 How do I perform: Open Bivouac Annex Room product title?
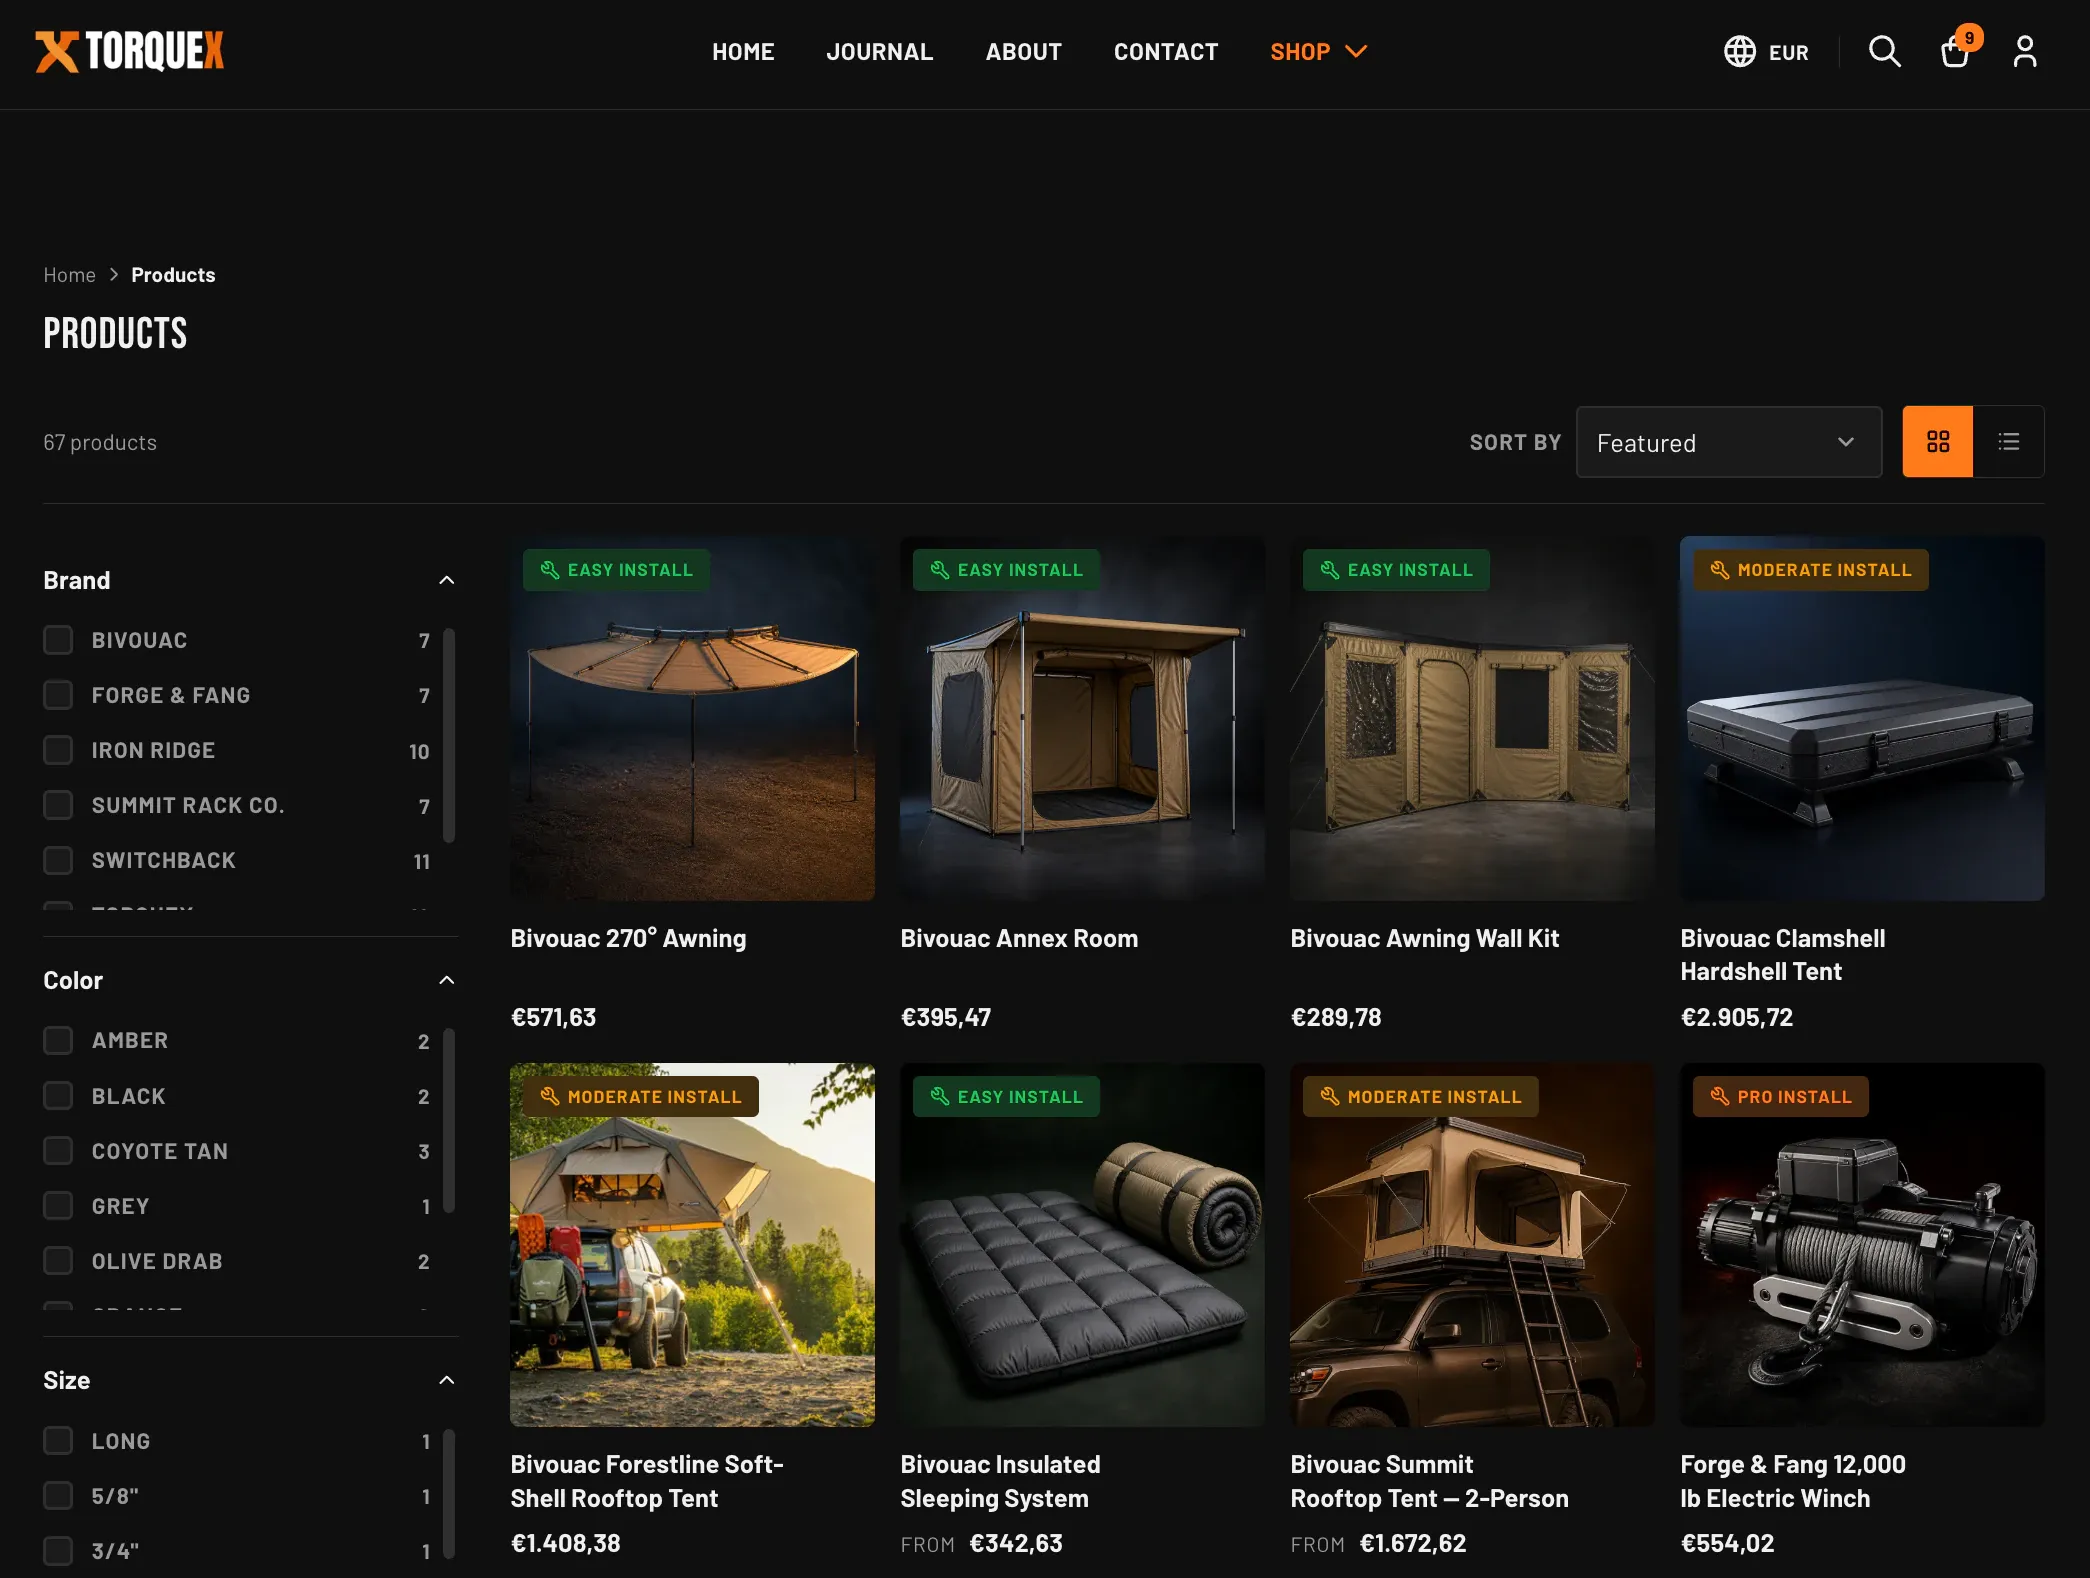pos(1019,938)
